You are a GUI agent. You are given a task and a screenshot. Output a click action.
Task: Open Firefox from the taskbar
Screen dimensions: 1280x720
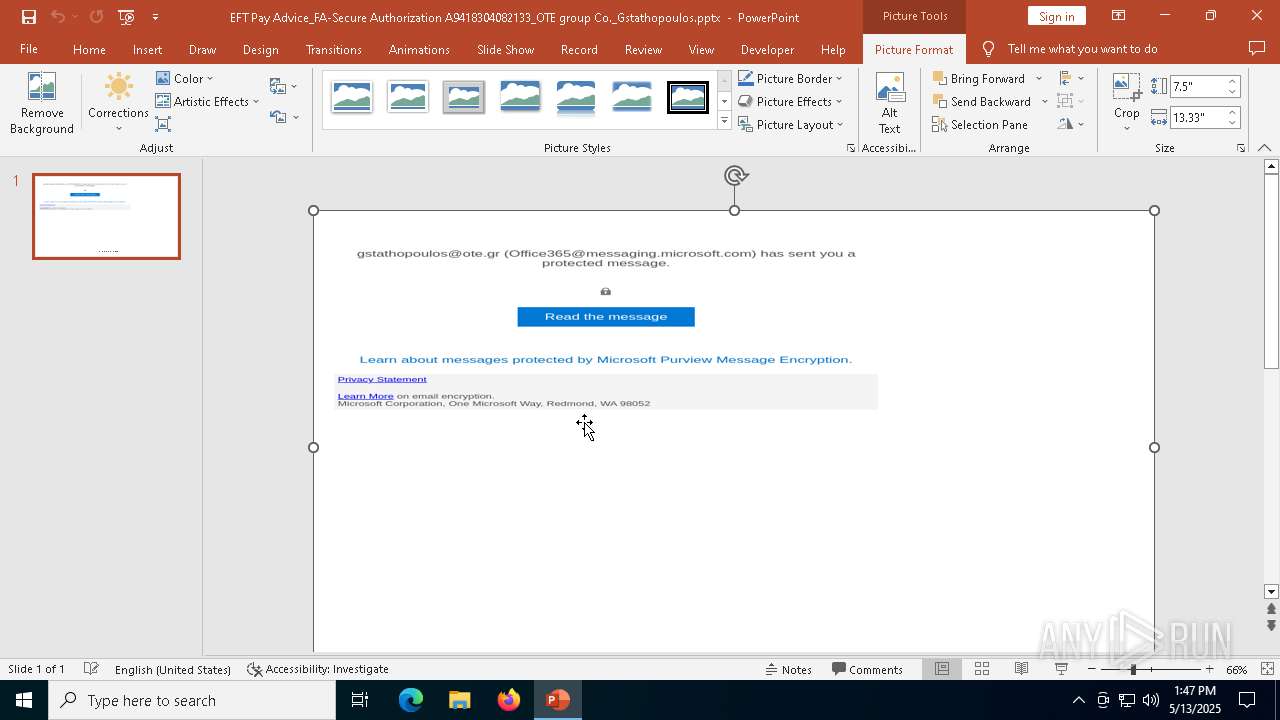point(509,700)
